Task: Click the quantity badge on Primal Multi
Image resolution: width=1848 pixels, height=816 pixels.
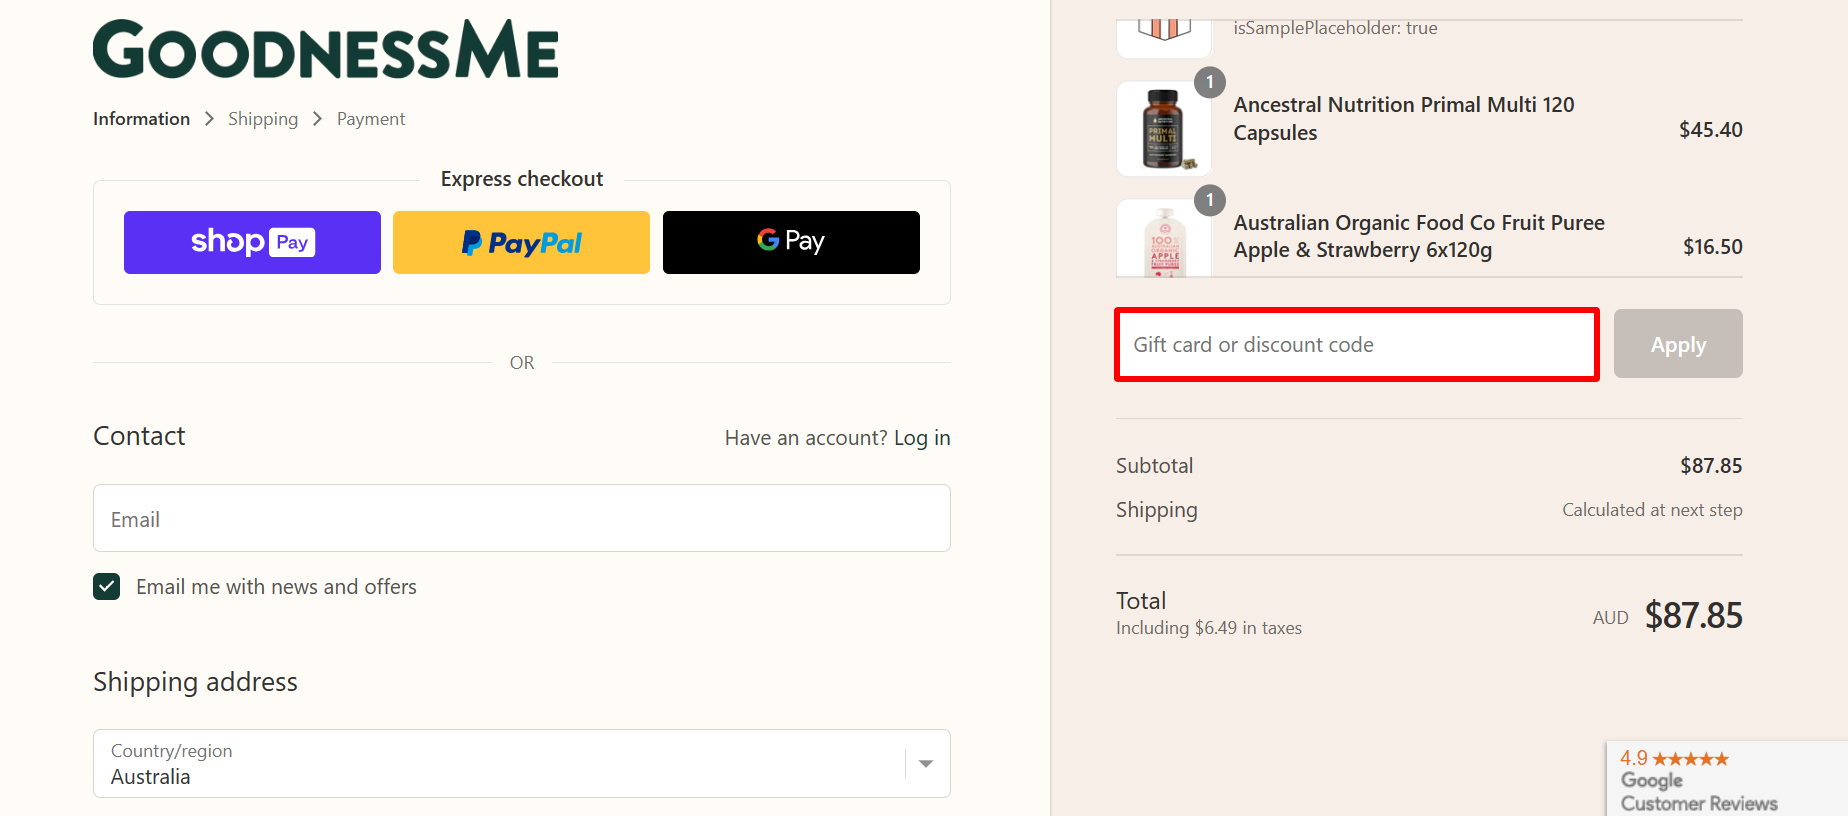Action: point(1209,83)
